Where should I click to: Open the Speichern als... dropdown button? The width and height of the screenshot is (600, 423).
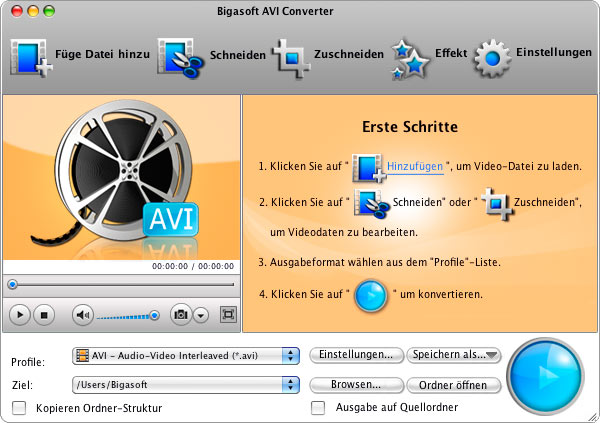click(453, 355)
